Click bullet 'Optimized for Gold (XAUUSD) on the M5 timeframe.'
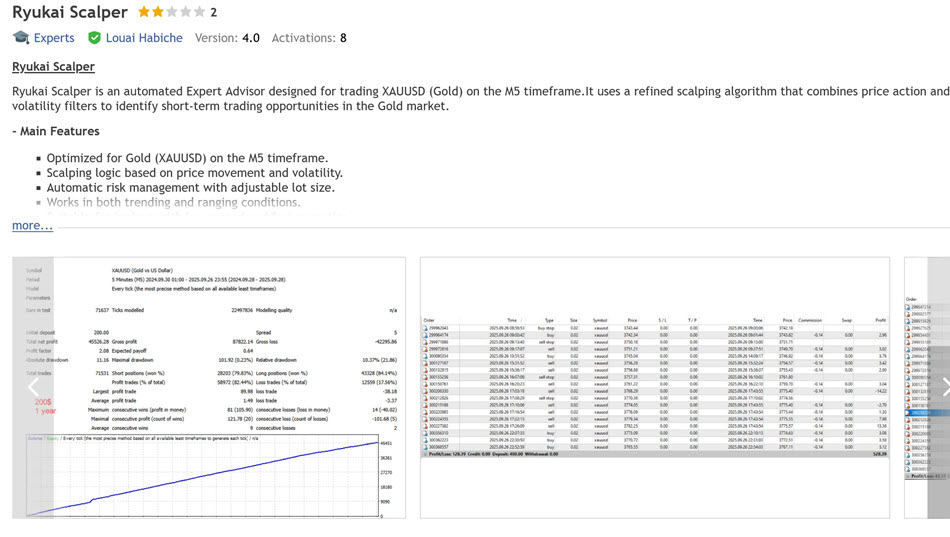The height and width of the screenshot is (537, 950). [187, 158]
